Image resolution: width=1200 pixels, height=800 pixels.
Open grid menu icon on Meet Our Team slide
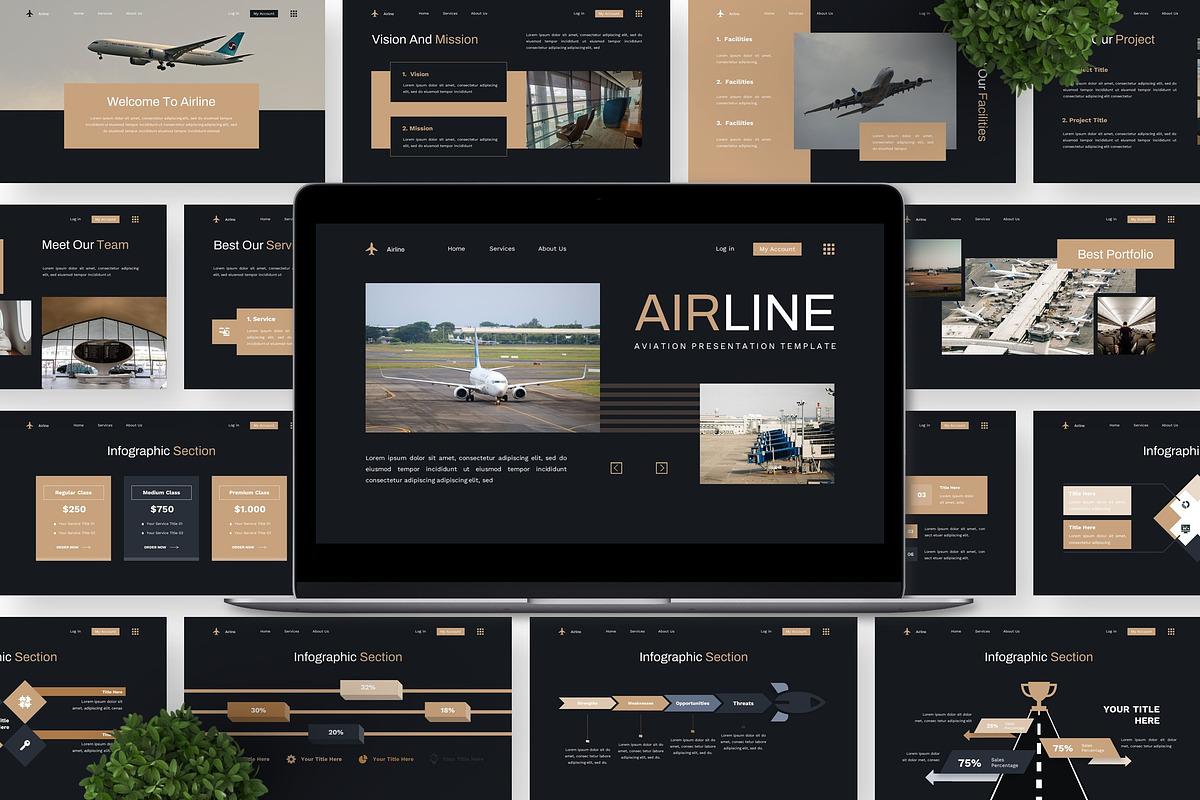[x=135, y=219]
